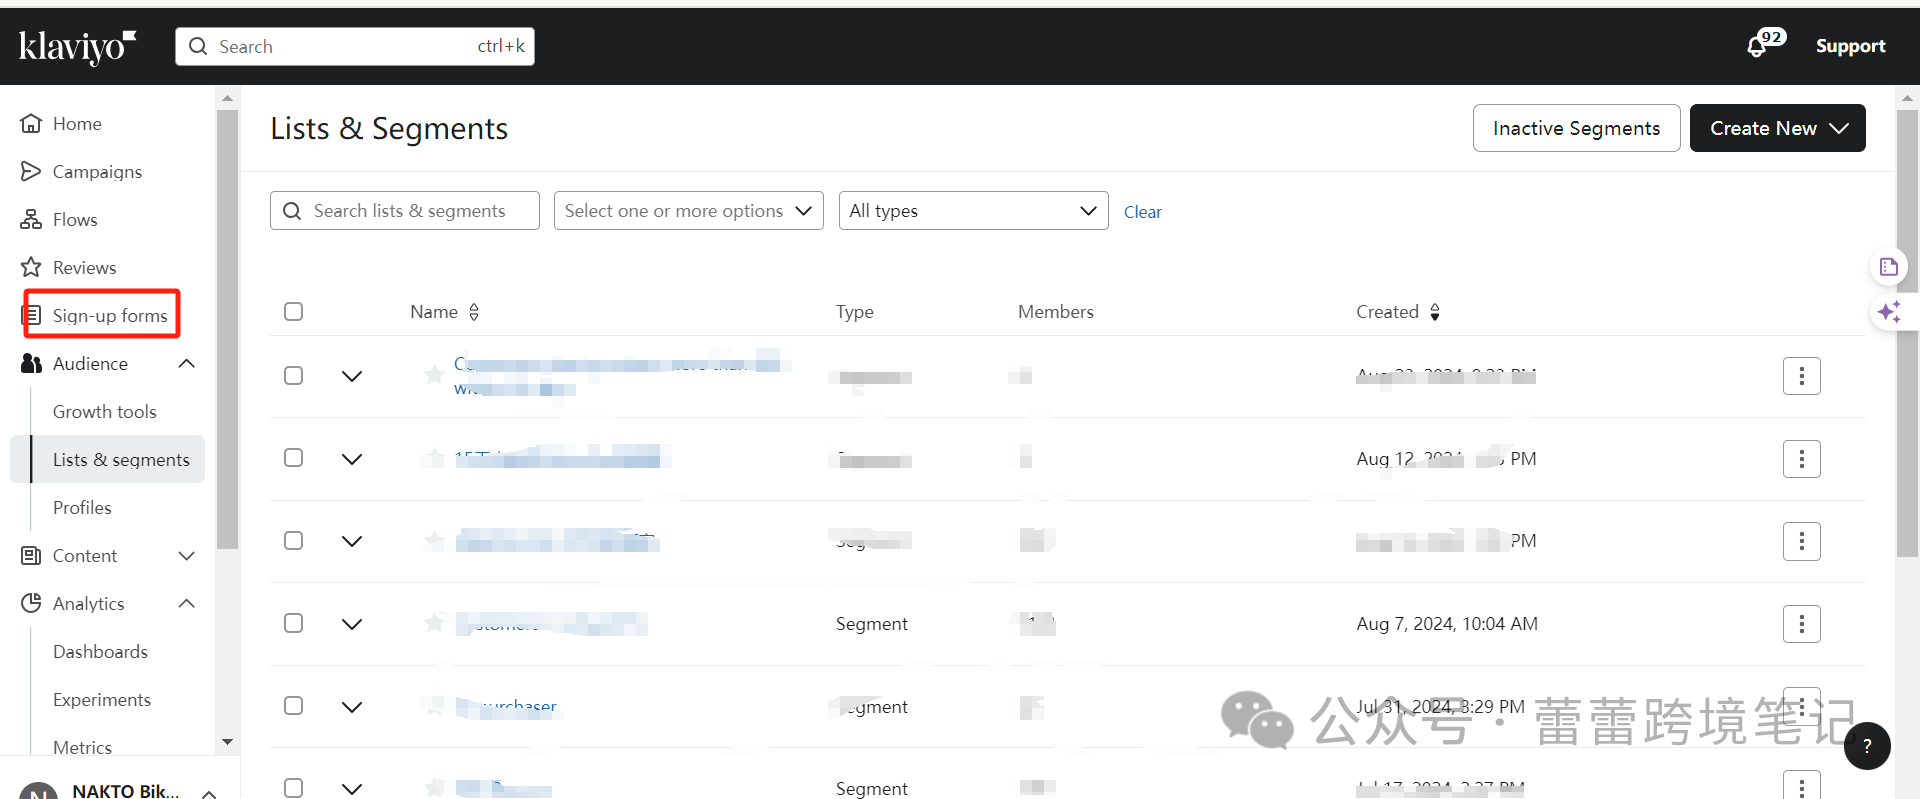The height and width of the screenshot is (799, 1920).
Task: Click the Klaviyo logo
Action: [x=77, y=46]
